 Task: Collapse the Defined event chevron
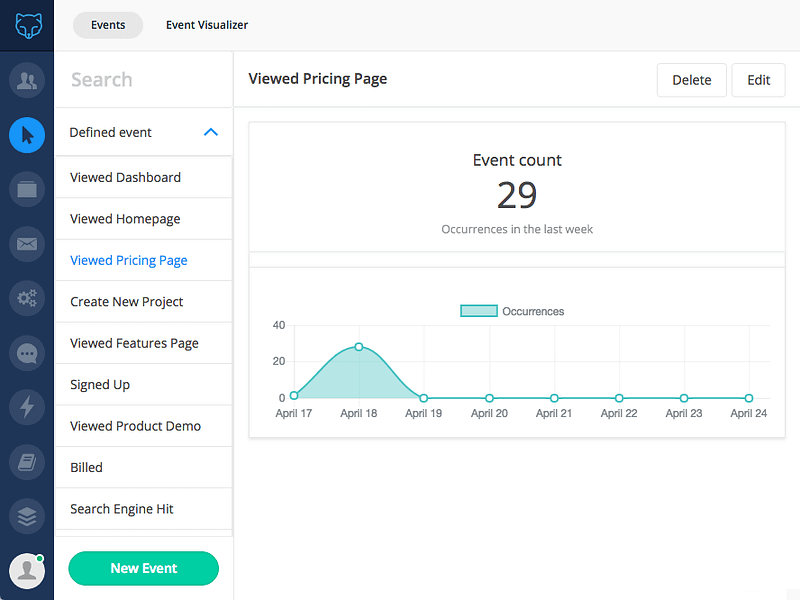[x=211, y=132]
